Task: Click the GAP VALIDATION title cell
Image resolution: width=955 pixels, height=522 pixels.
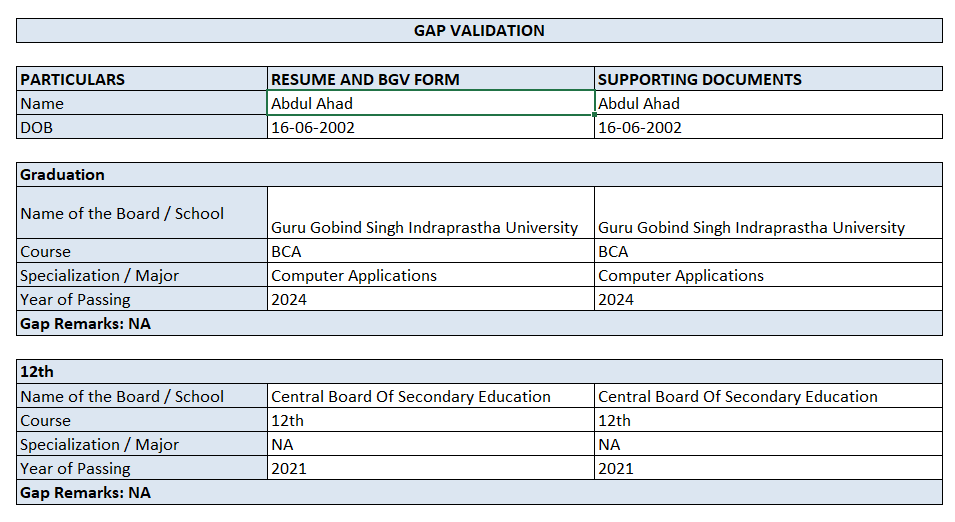Action: click(x=479, y=31)
